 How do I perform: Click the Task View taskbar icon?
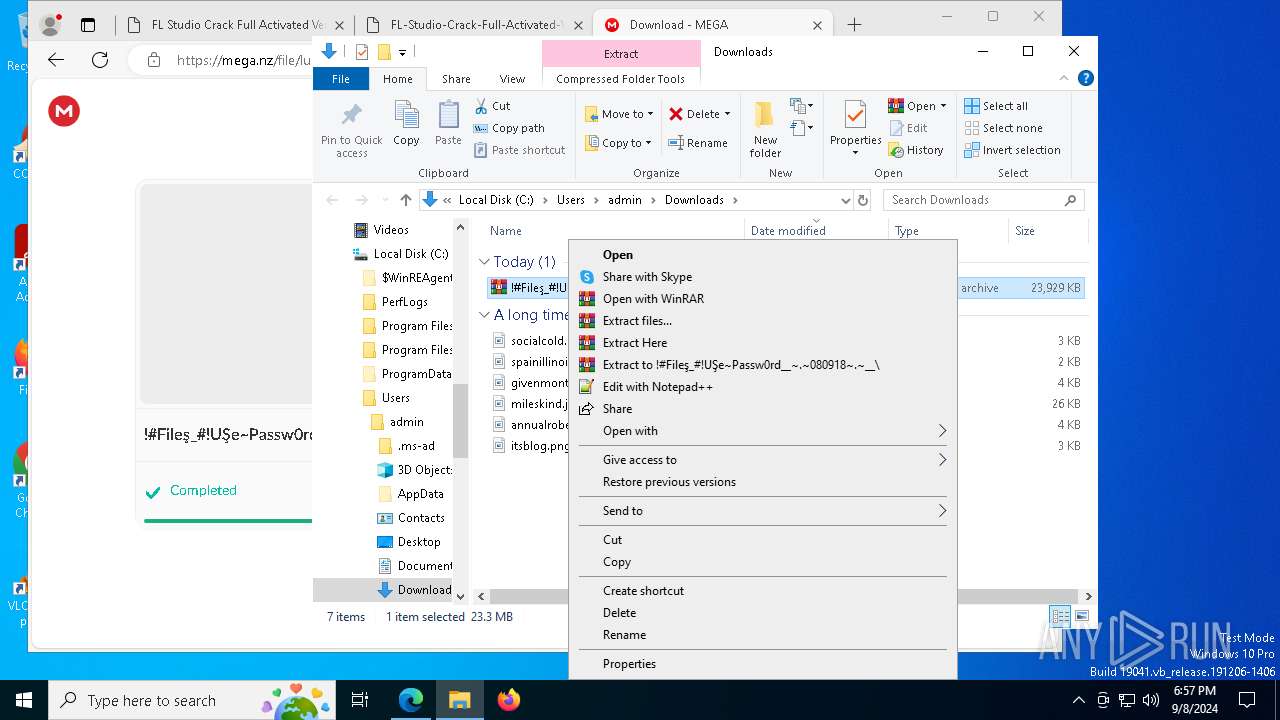360,700
